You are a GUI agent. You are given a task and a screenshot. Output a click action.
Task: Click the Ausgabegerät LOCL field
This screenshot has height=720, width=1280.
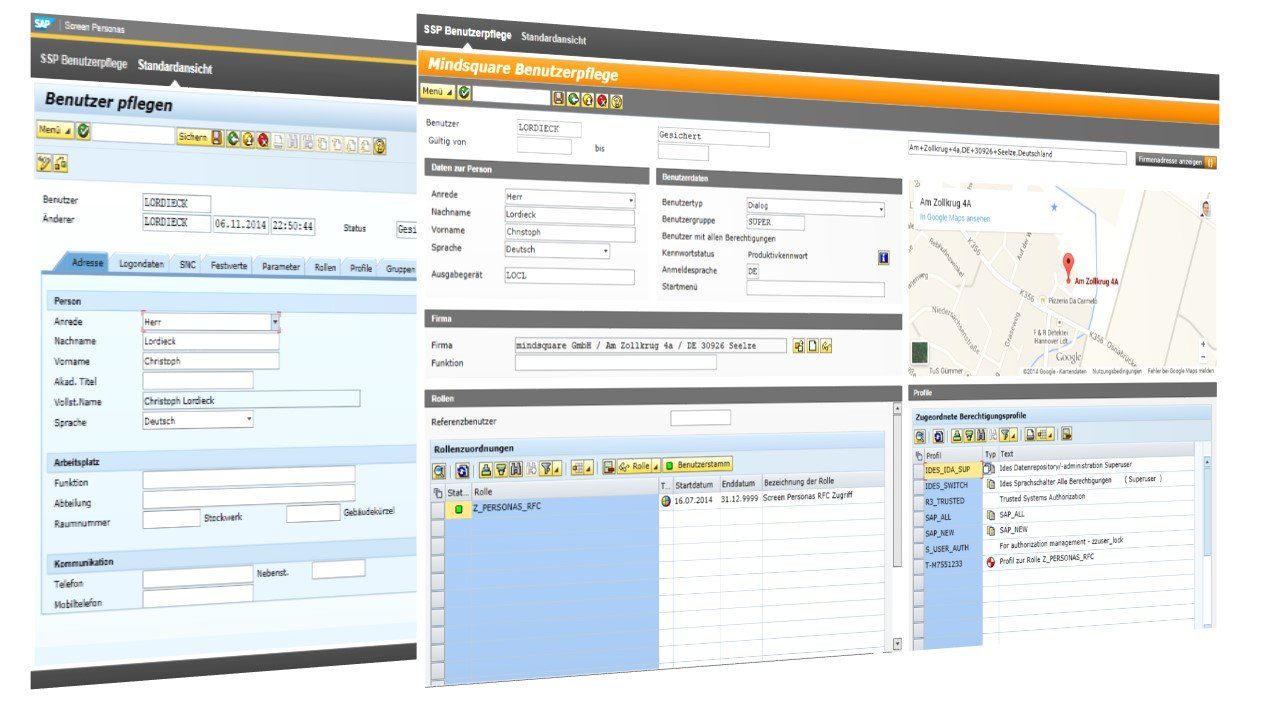pyautogui.click(x=569, y=276)
